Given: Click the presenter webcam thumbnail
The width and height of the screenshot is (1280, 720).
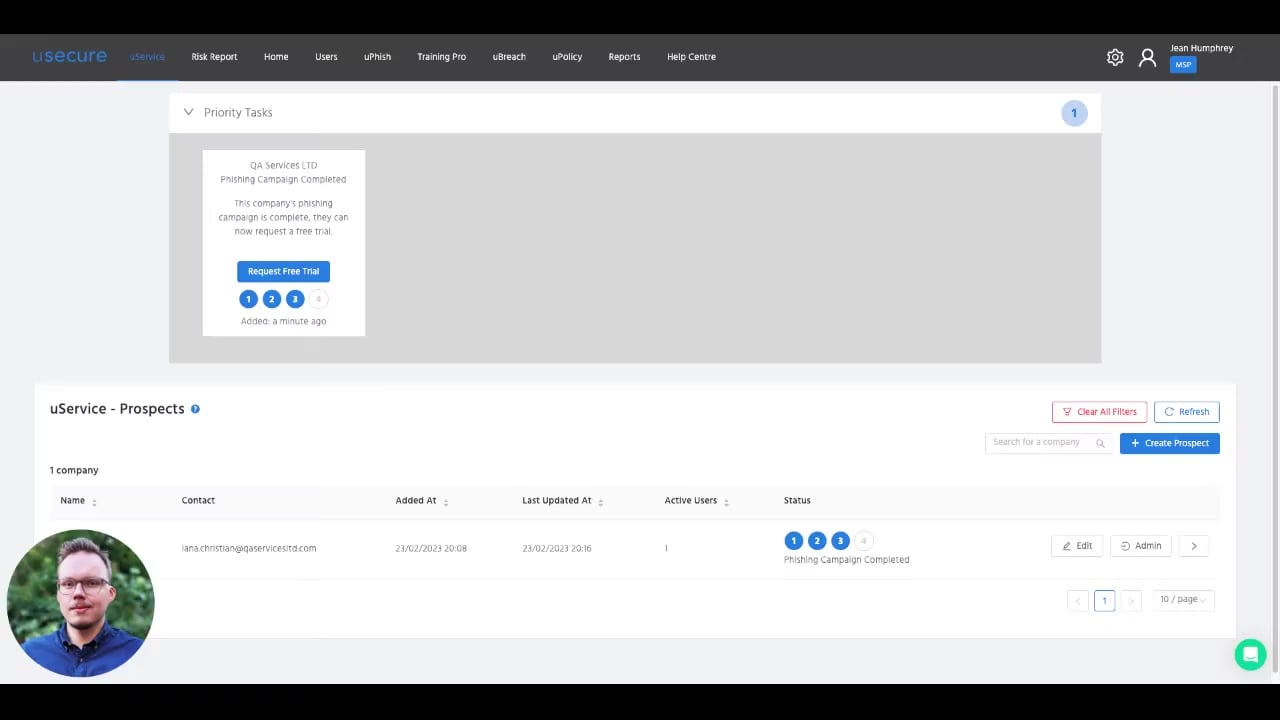Looking at the screenshot, I should tap(80, 603).
